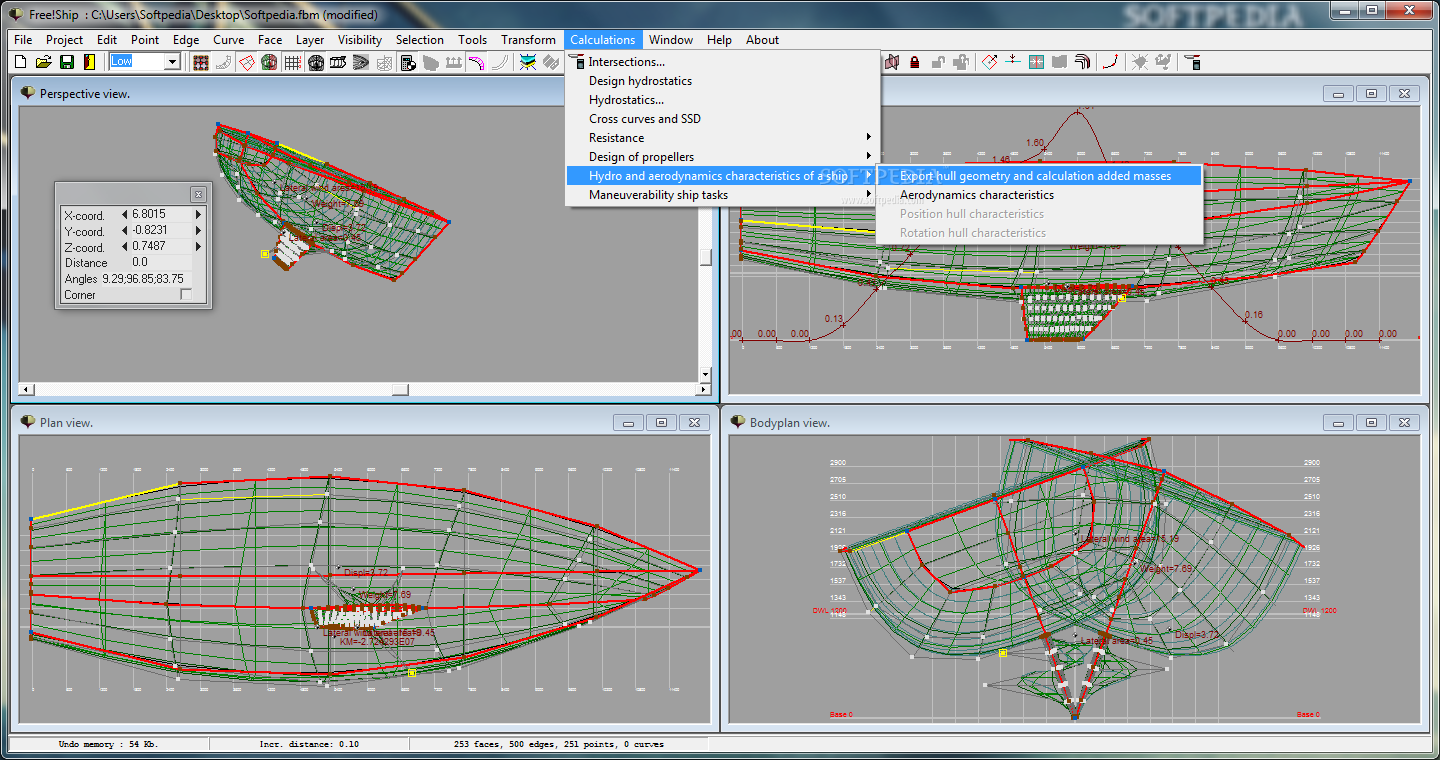Toggle interior edges display icon
Image resolution: width=1440 pixels, height=760 pixels.
click(246, 62)
